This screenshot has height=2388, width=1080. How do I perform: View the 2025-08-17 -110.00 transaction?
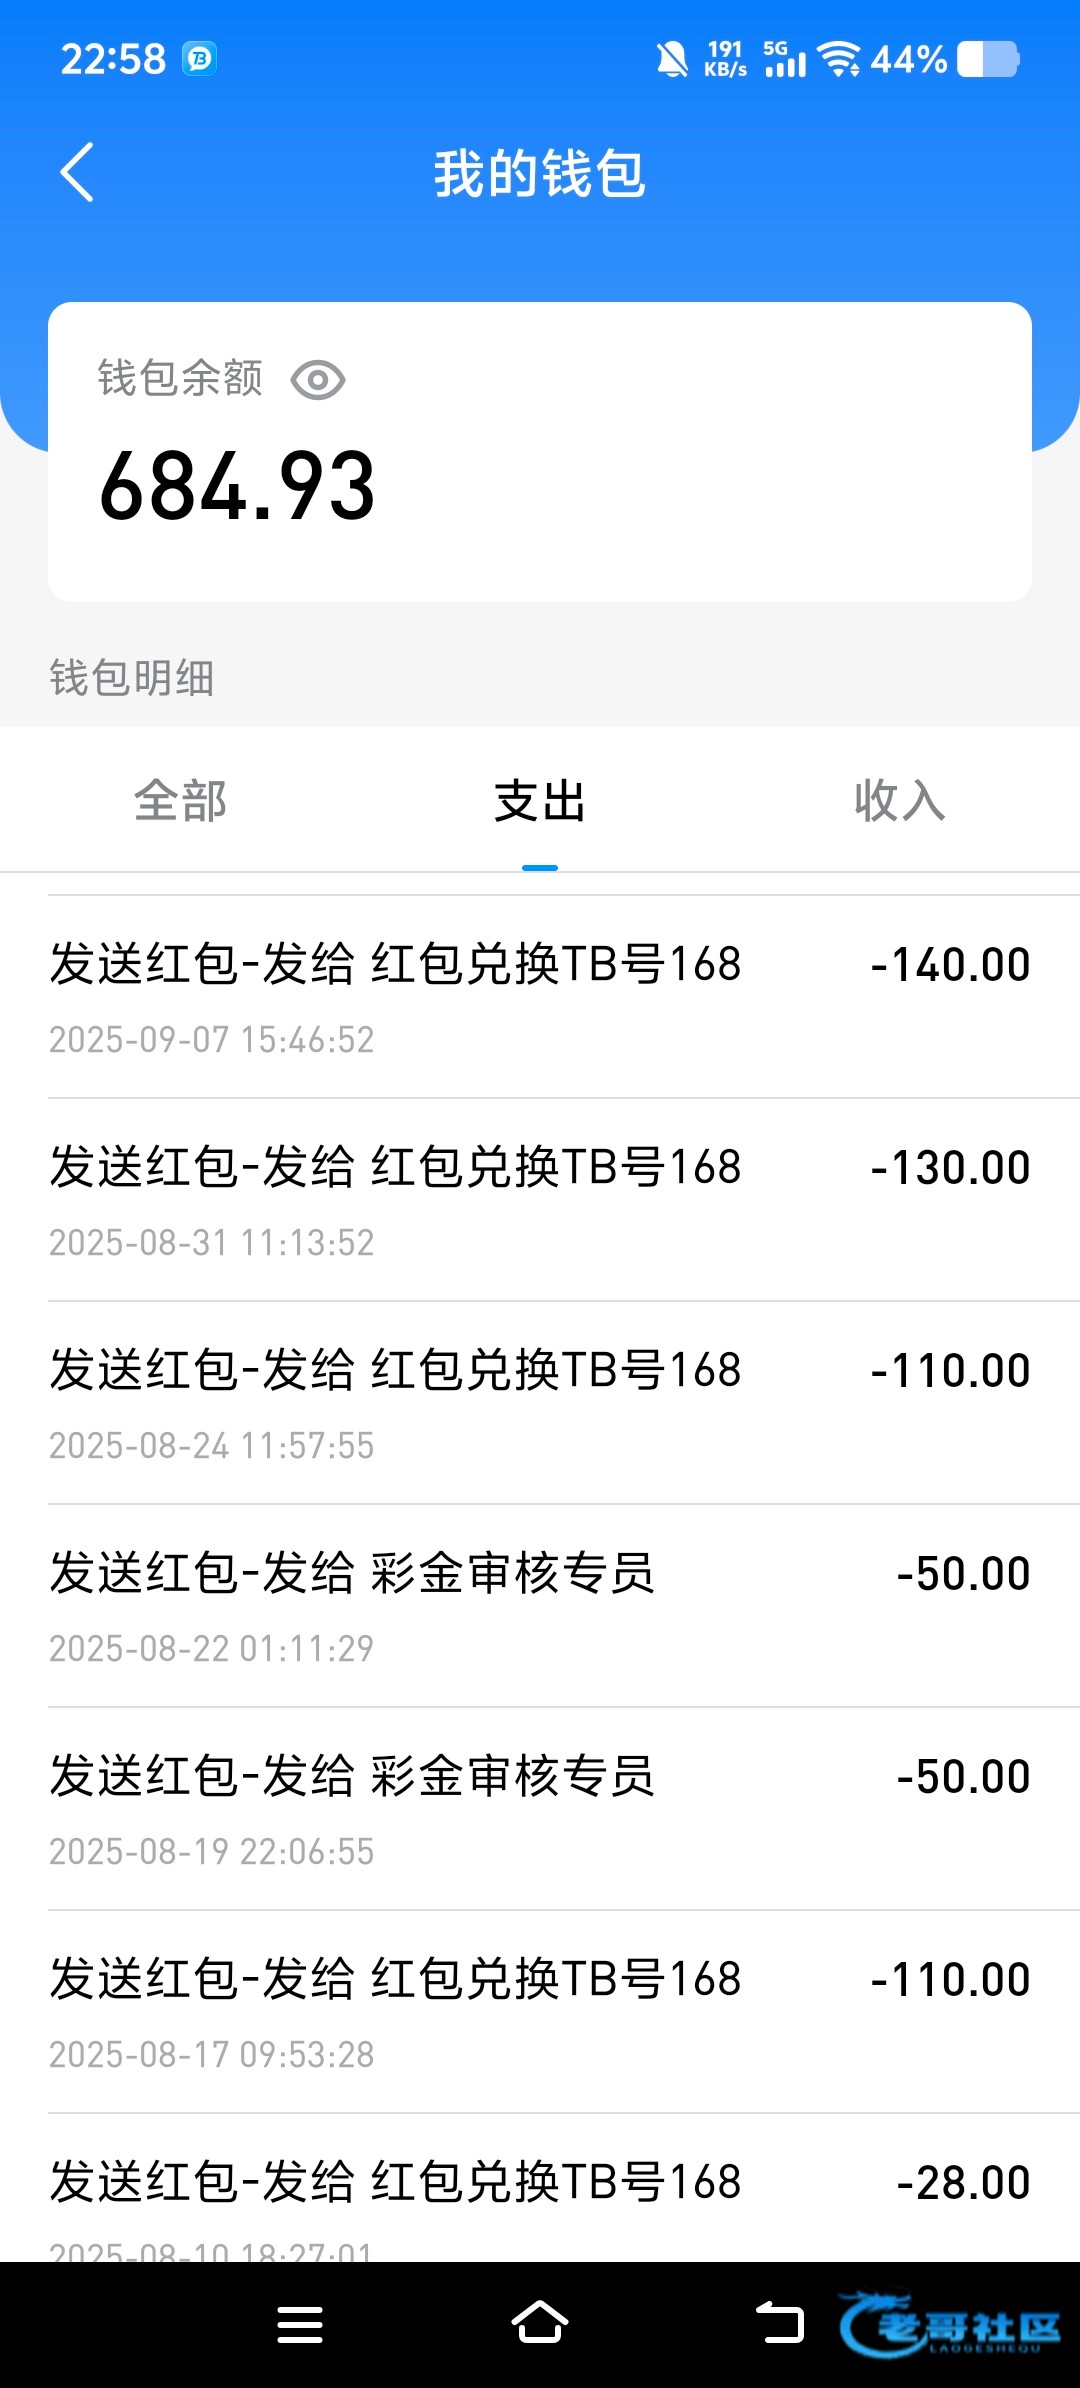tap(540, 2012)
